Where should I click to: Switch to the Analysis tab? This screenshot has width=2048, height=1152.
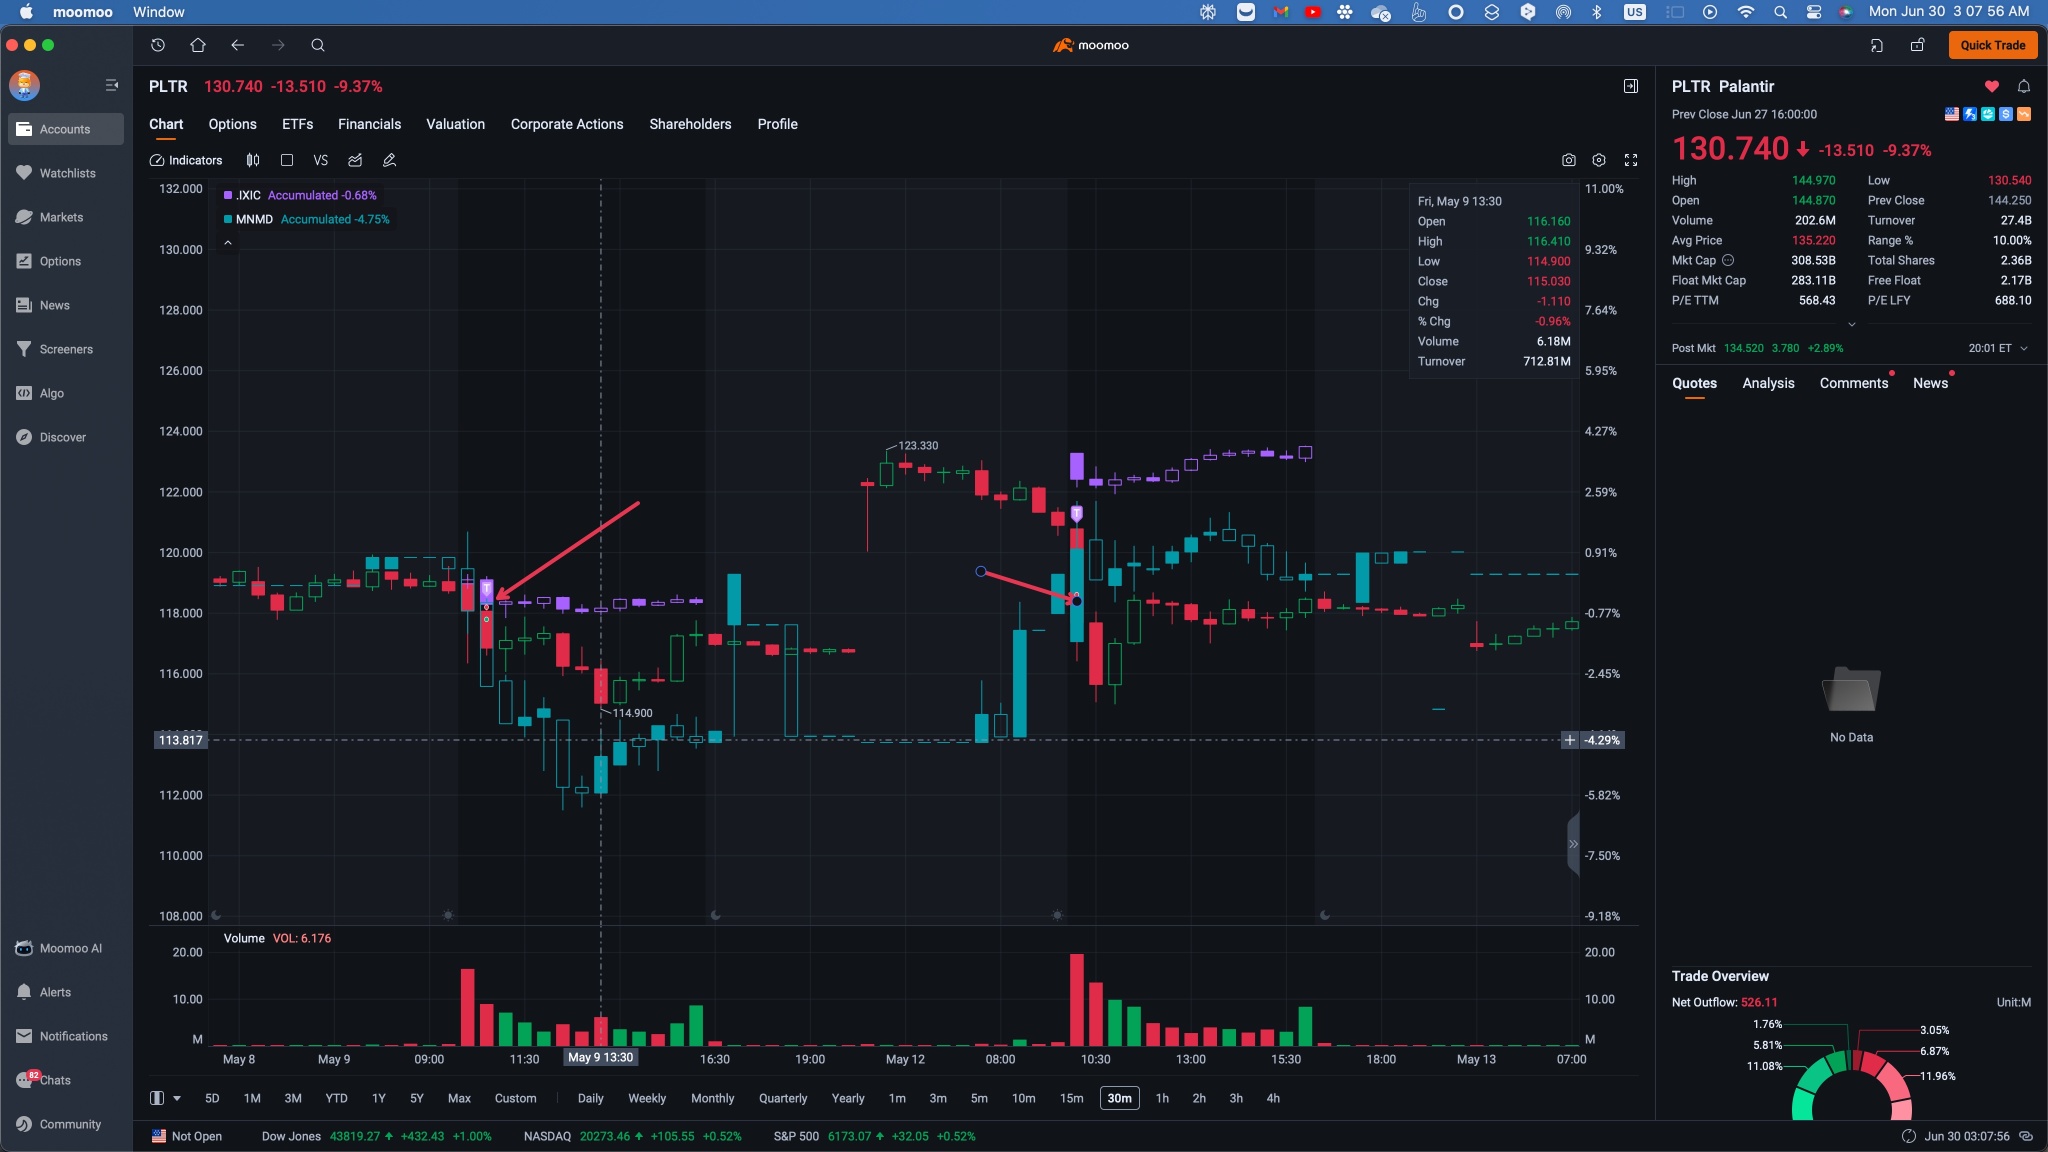pyautogui.click(x=1768, y=383)
